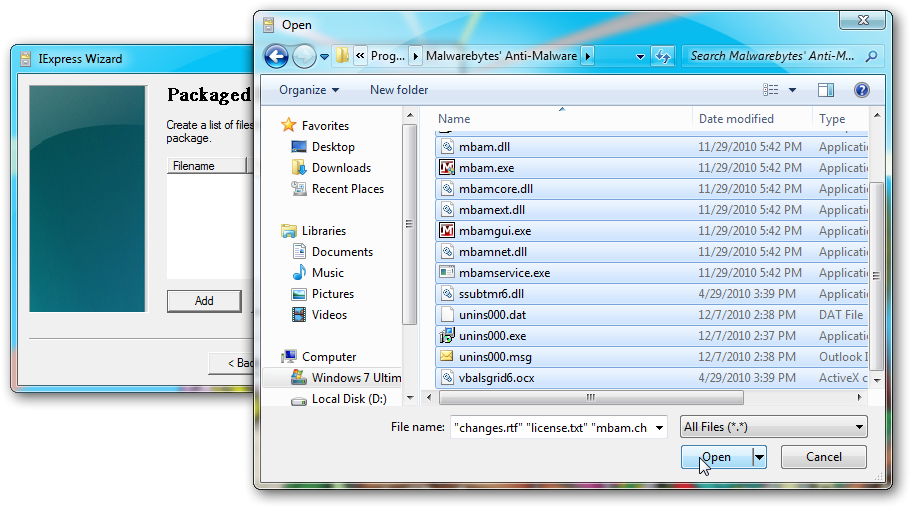Click the mbamext.dll file icon
Viewport: 911px width, 508px height.
click(446, 209)
